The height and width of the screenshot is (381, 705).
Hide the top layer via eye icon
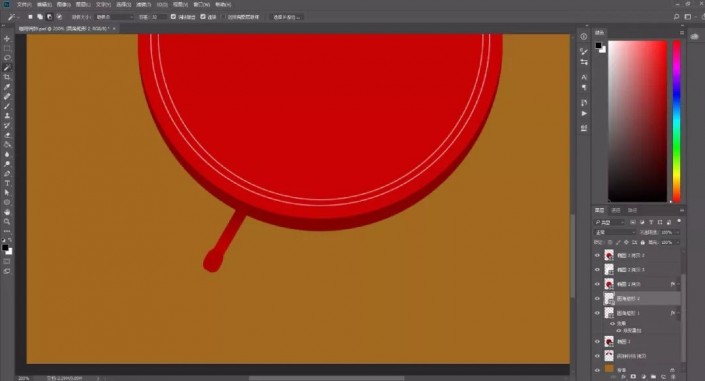coord(597,255)
